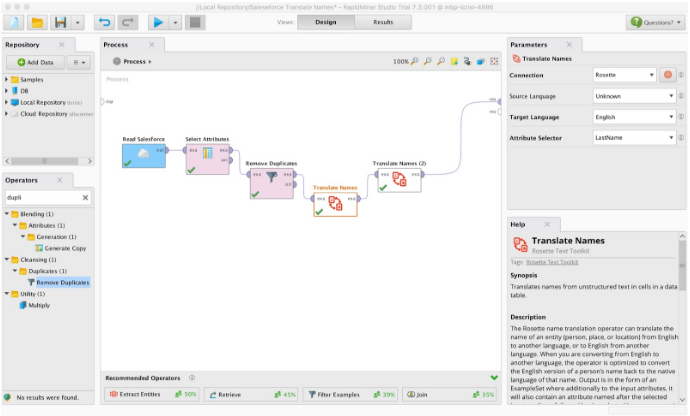Select the Process panel tab
Screen dimensions: 690x416
coord(116,44)
